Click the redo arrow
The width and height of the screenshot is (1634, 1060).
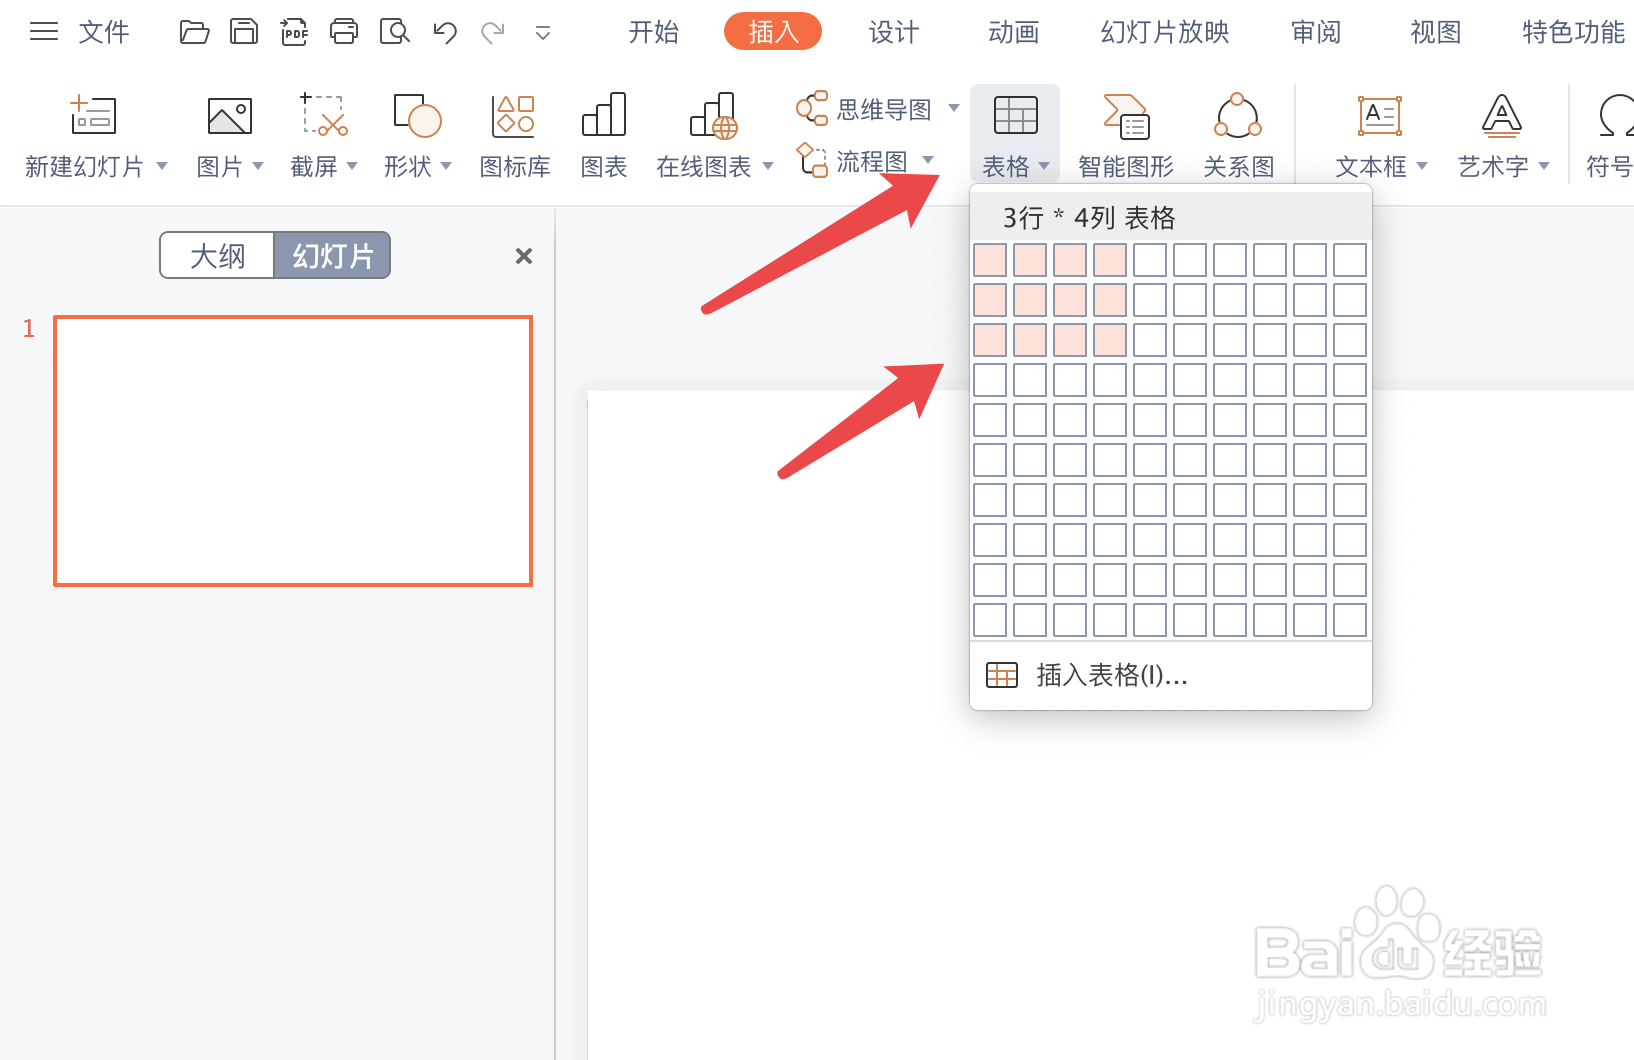coord(493,33)
